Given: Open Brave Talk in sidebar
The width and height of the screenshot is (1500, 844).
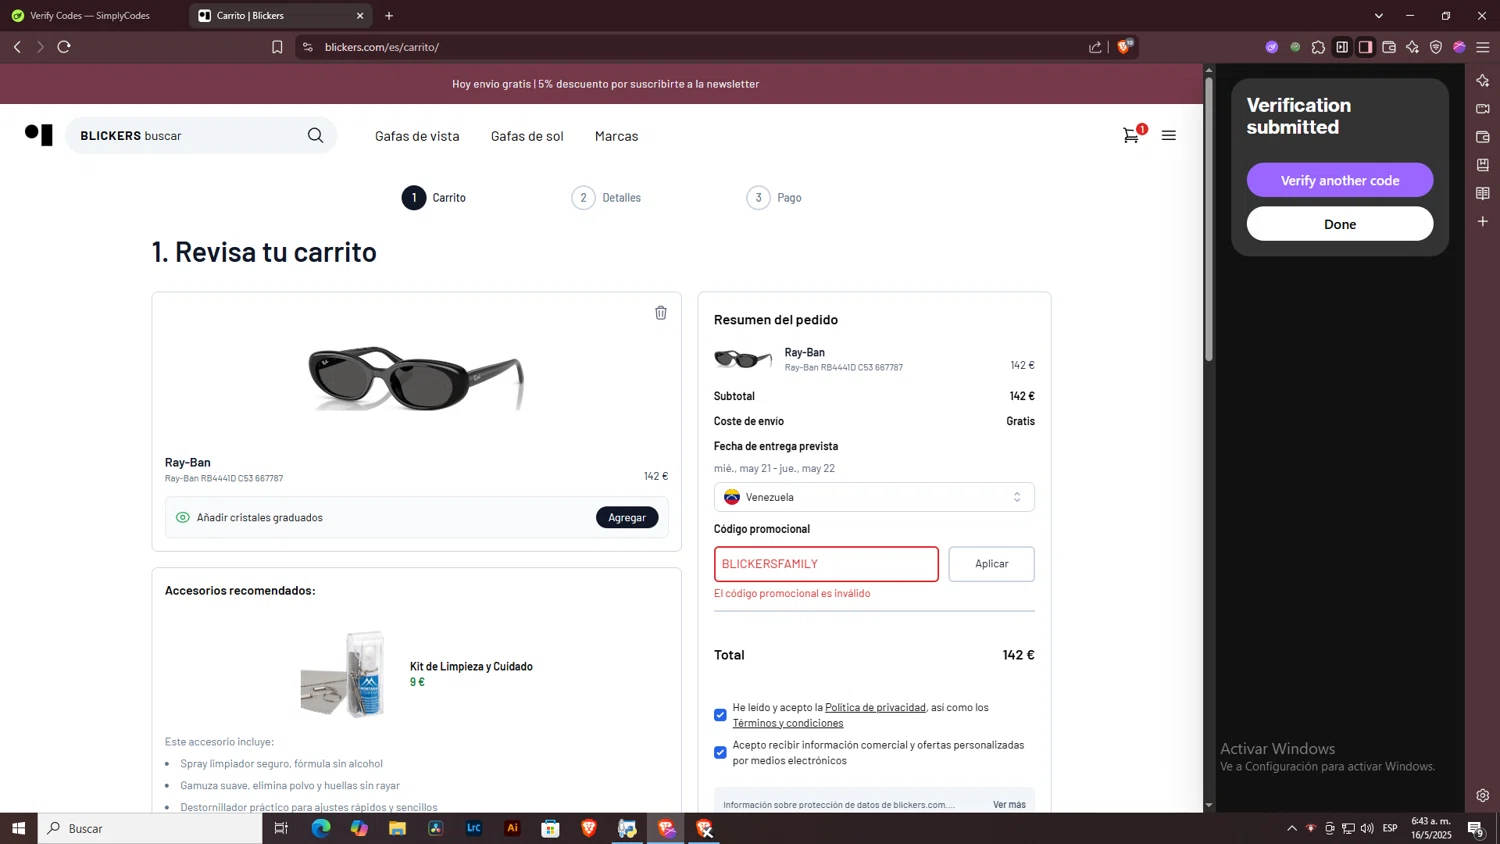Looking at the screenshot, I should 1483,108.
